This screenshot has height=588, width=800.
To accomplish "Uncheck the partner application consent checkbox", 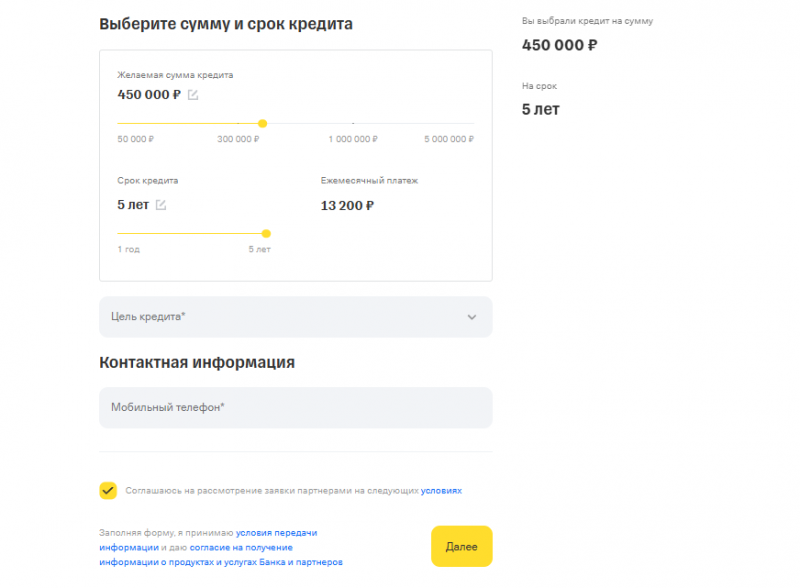I will tap(107, 490).
